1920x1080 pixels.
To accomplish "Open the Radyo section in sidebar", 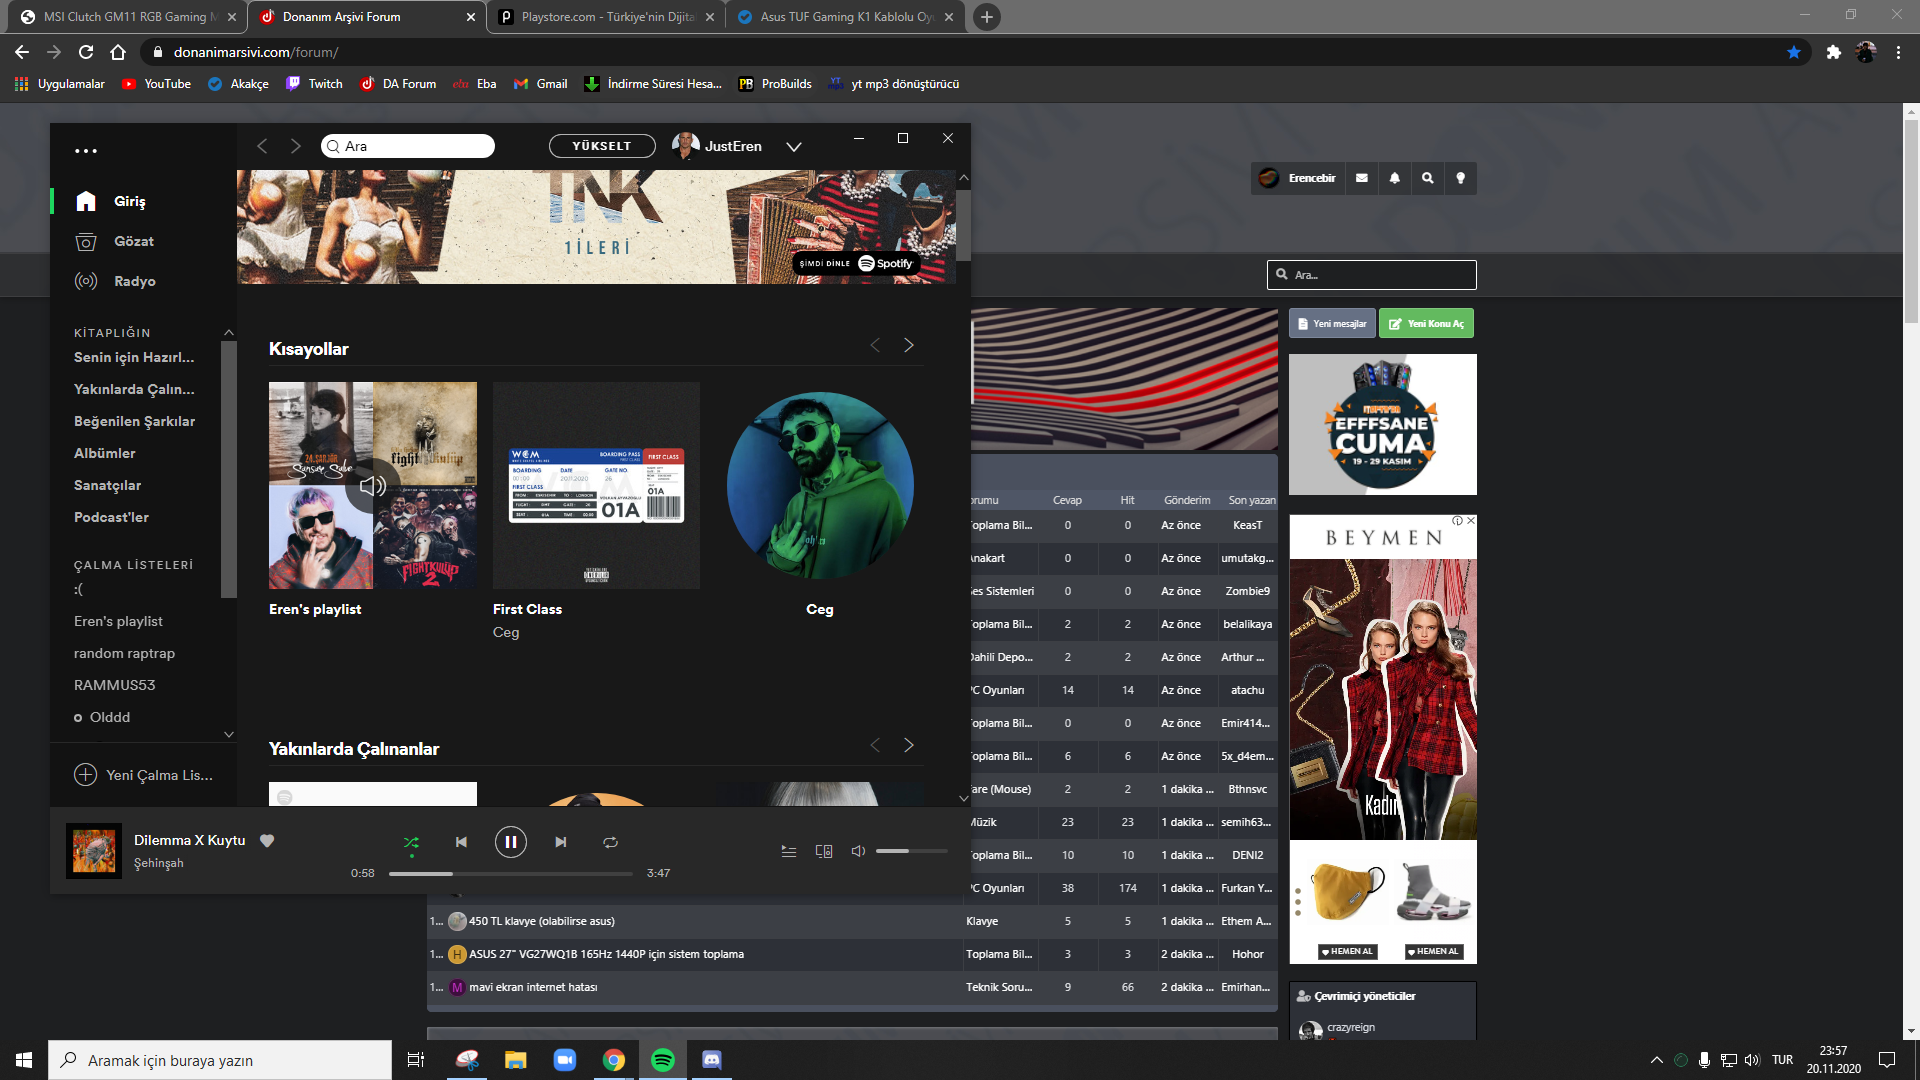I will coord(134,281).
